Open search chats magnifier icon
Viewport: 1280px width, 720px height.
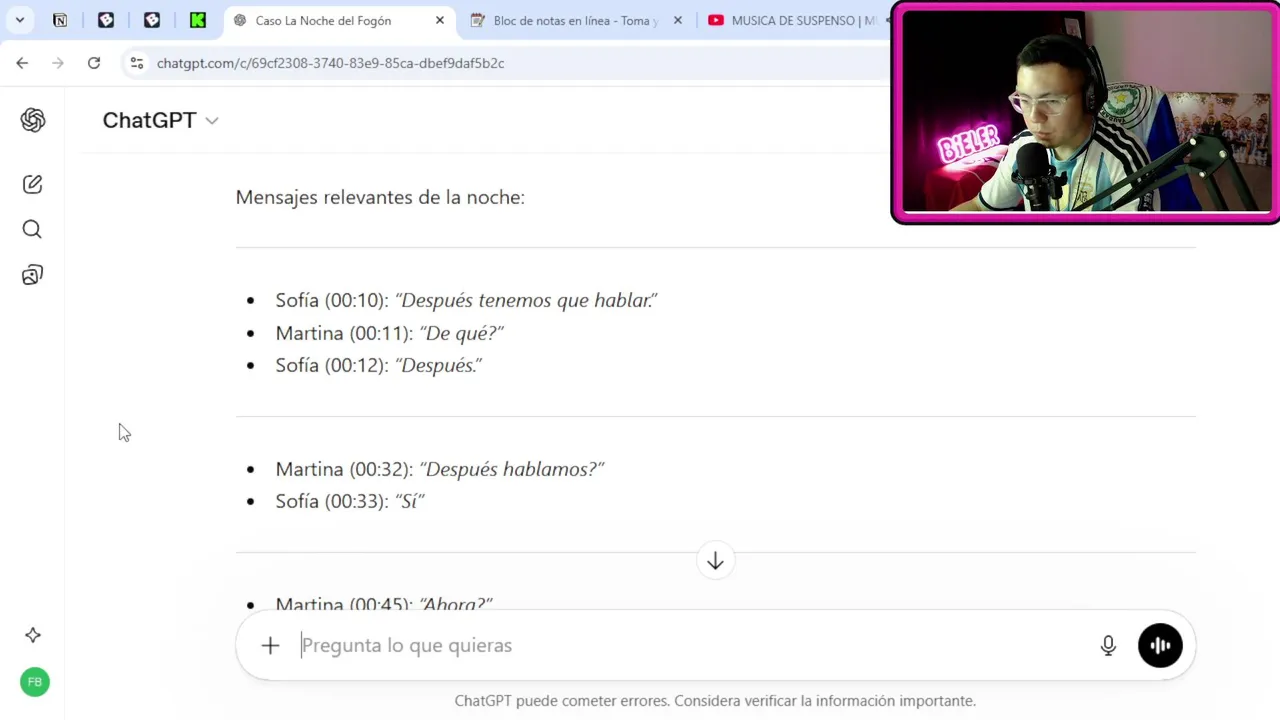[x=32, y=230]
